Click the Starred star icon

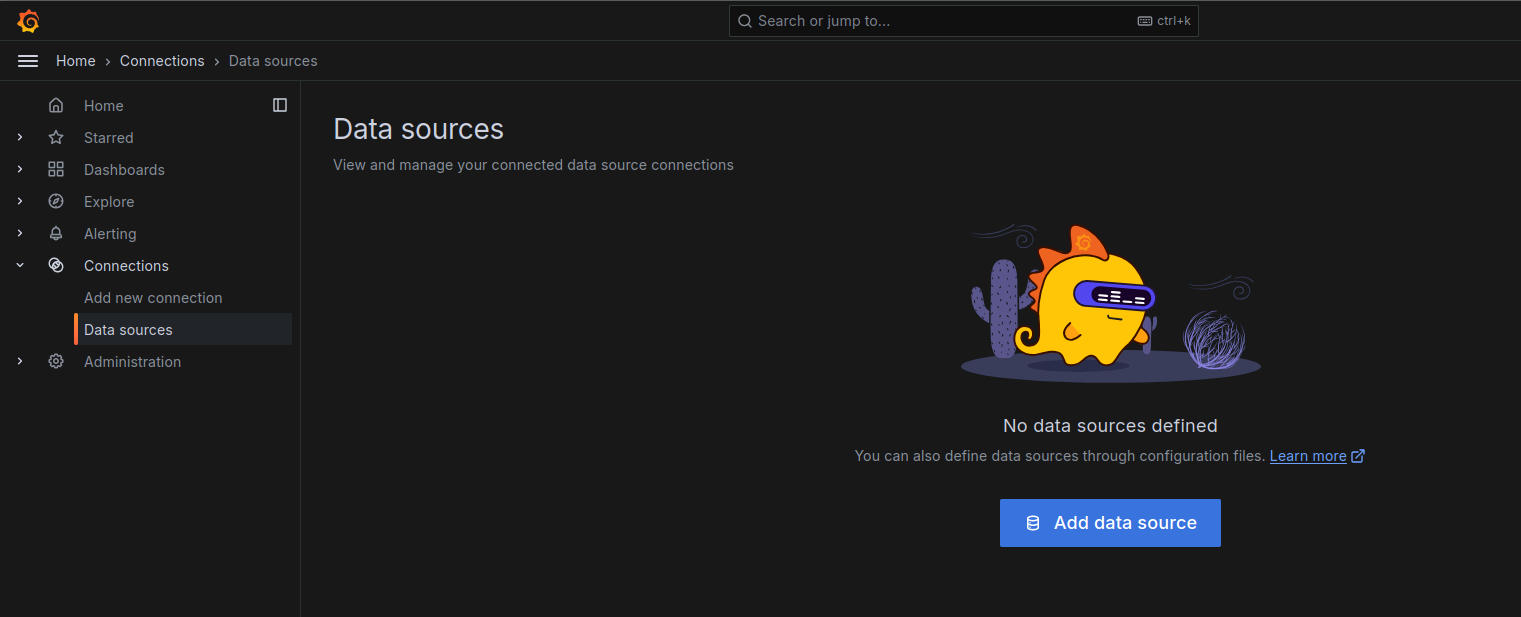coord(56,138)
